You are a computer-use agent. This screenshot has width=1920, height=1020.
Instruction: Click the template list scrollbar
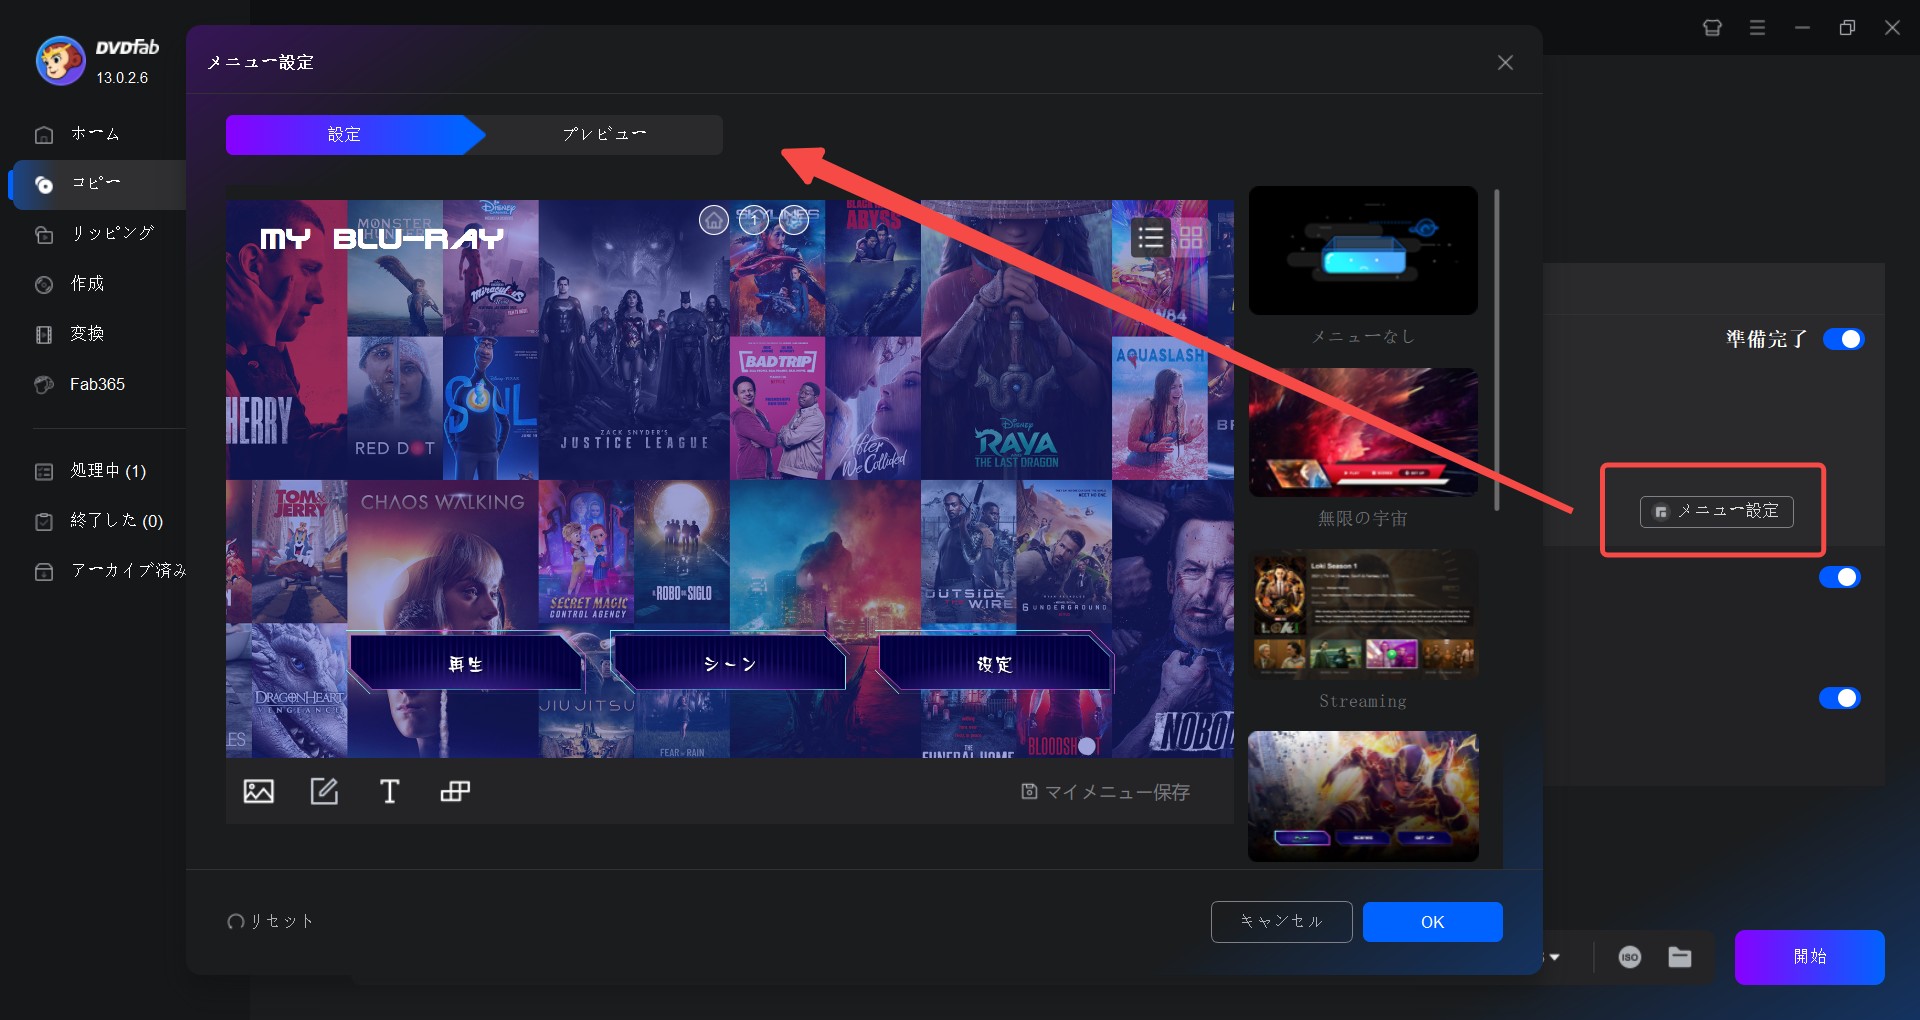[1497, 350]
